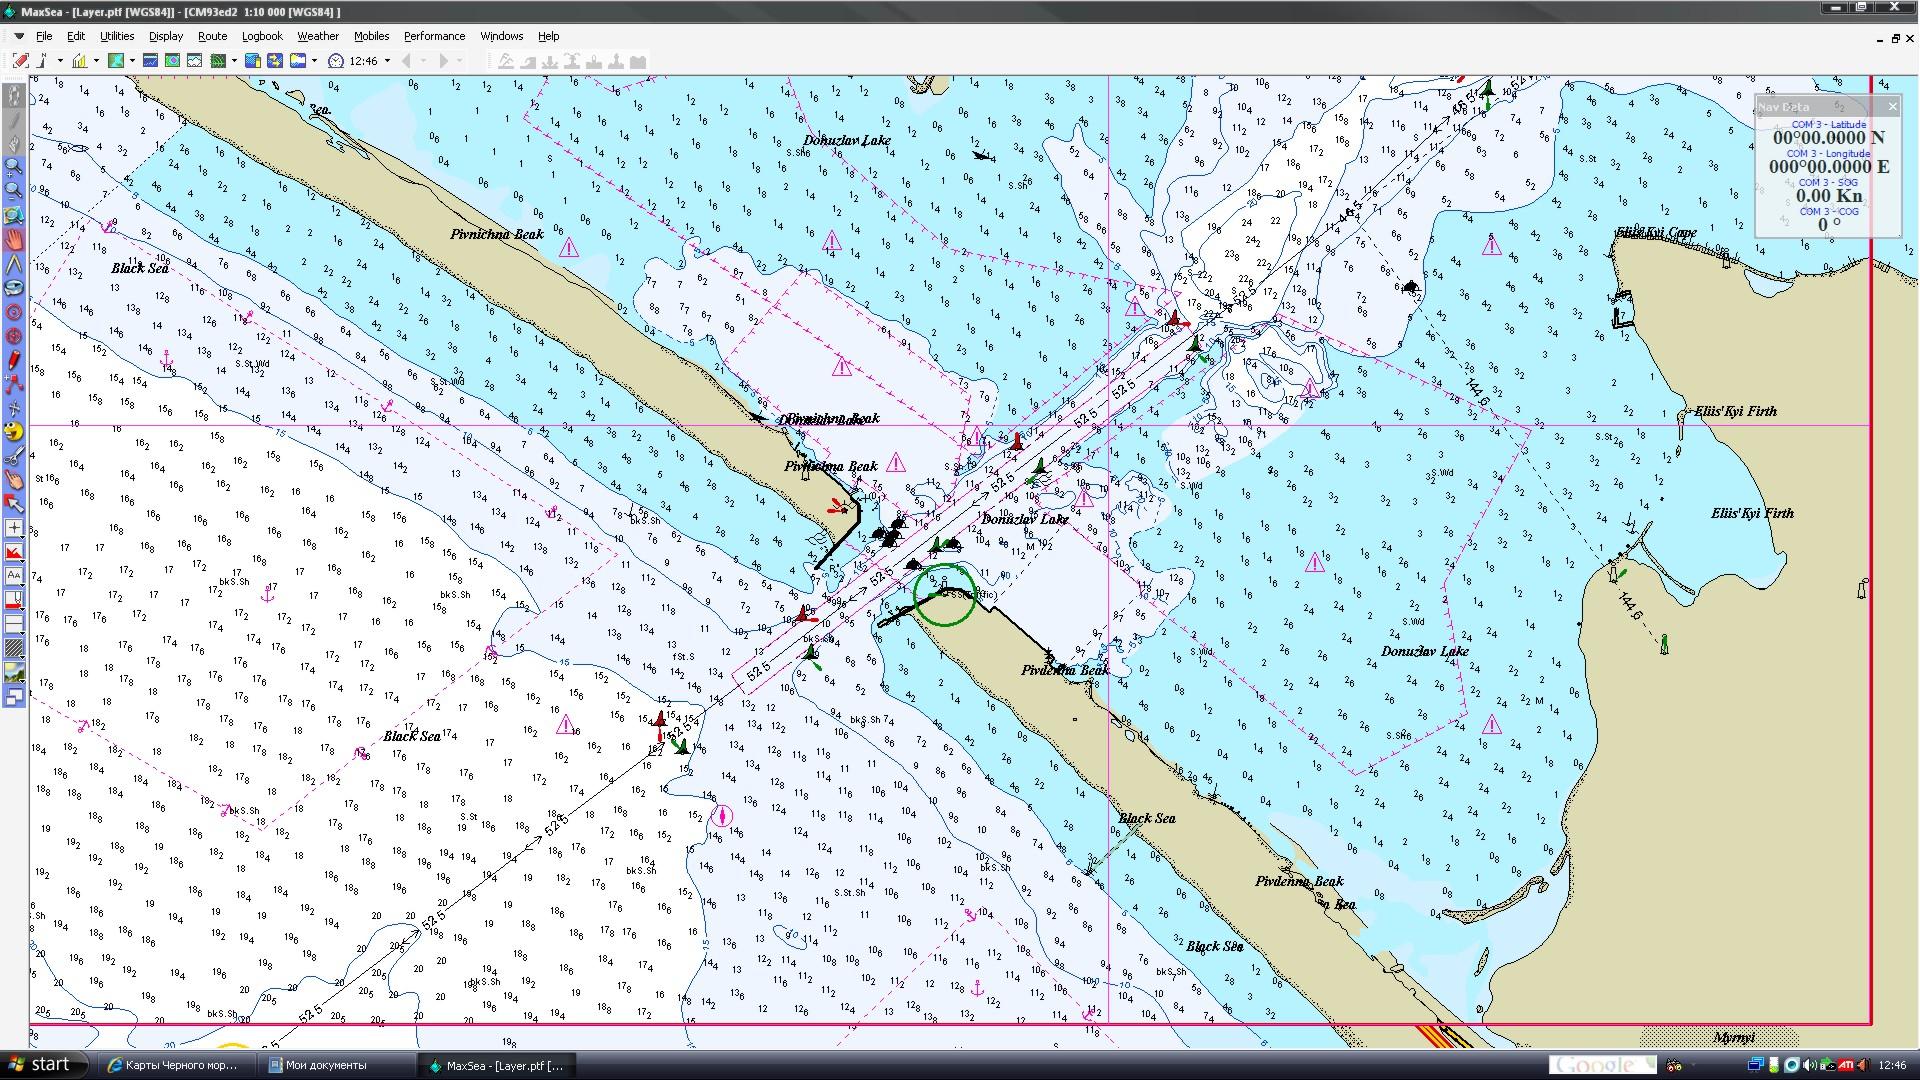Click the clock time icon
The height and width of the screenshot is (1080, 1920).
coord(336,61)
